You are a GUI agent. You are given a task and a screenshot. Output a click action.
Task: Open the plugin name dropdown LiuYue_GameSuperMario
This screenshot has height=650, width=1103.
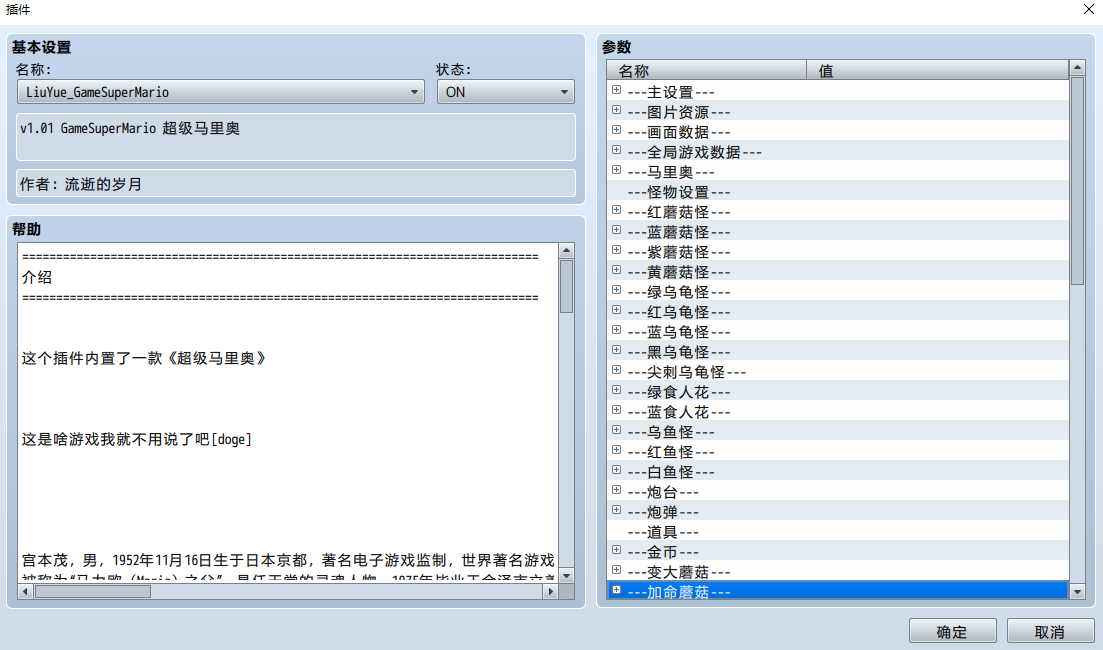[x=221, y=92]
